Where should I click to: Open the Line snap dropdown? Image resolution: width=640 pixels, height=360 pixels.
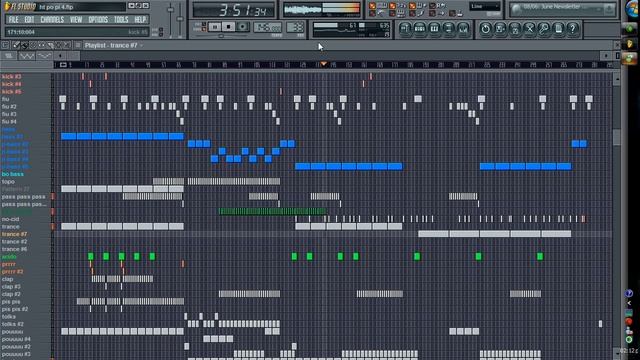pos(485,7)
